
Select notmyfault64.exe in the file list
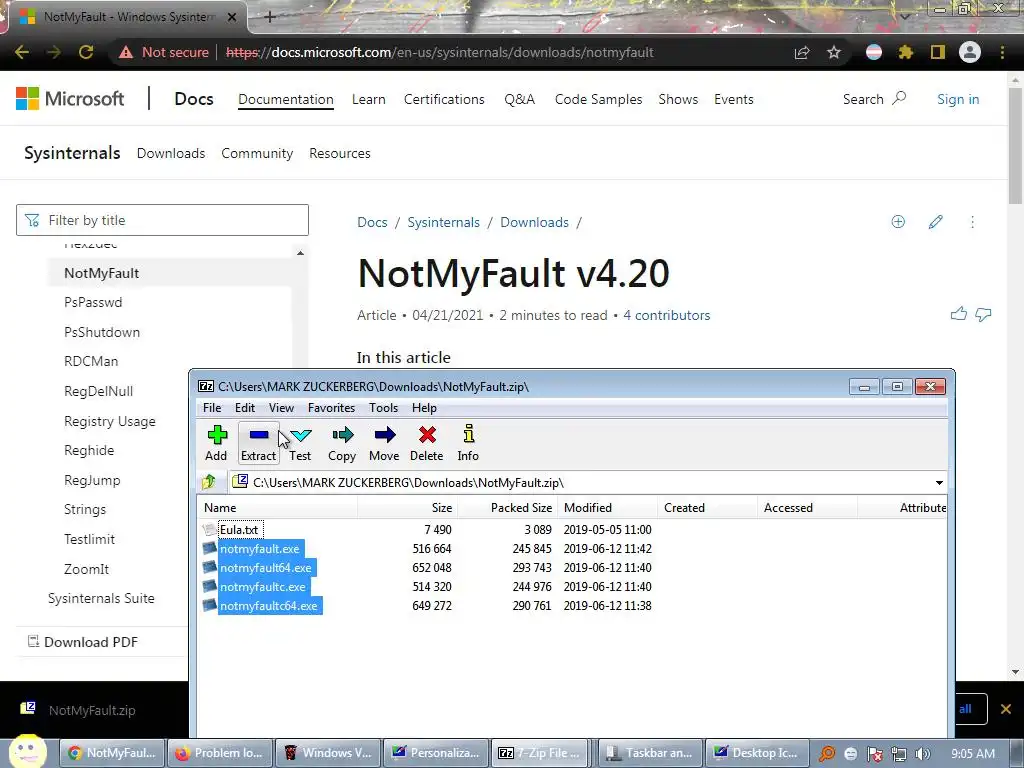(x=266, y=568)
